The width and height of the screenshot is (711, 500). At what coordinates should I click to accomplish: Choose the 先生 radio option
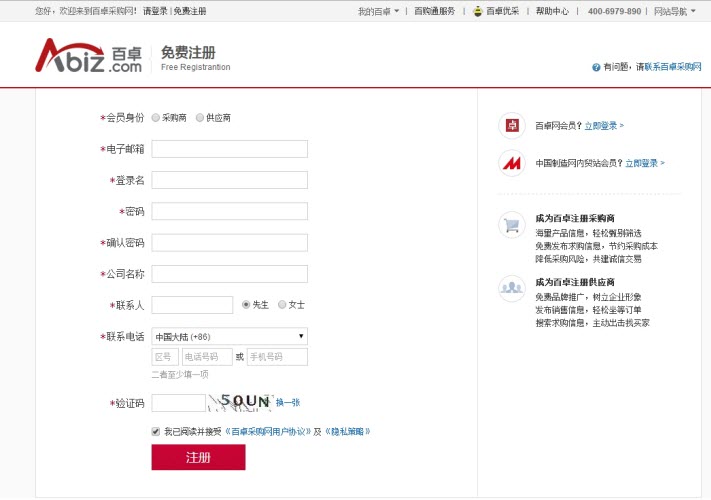click(246, 305)
